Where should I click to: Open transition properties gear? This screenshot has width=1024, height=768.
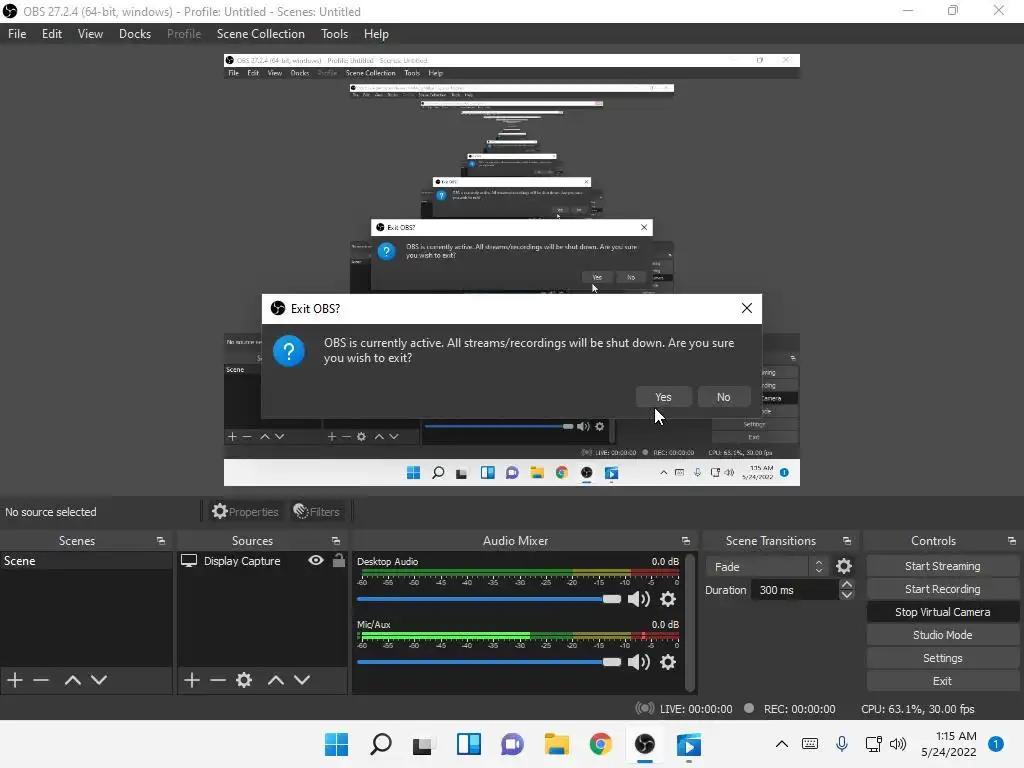[x=844, y=566]
